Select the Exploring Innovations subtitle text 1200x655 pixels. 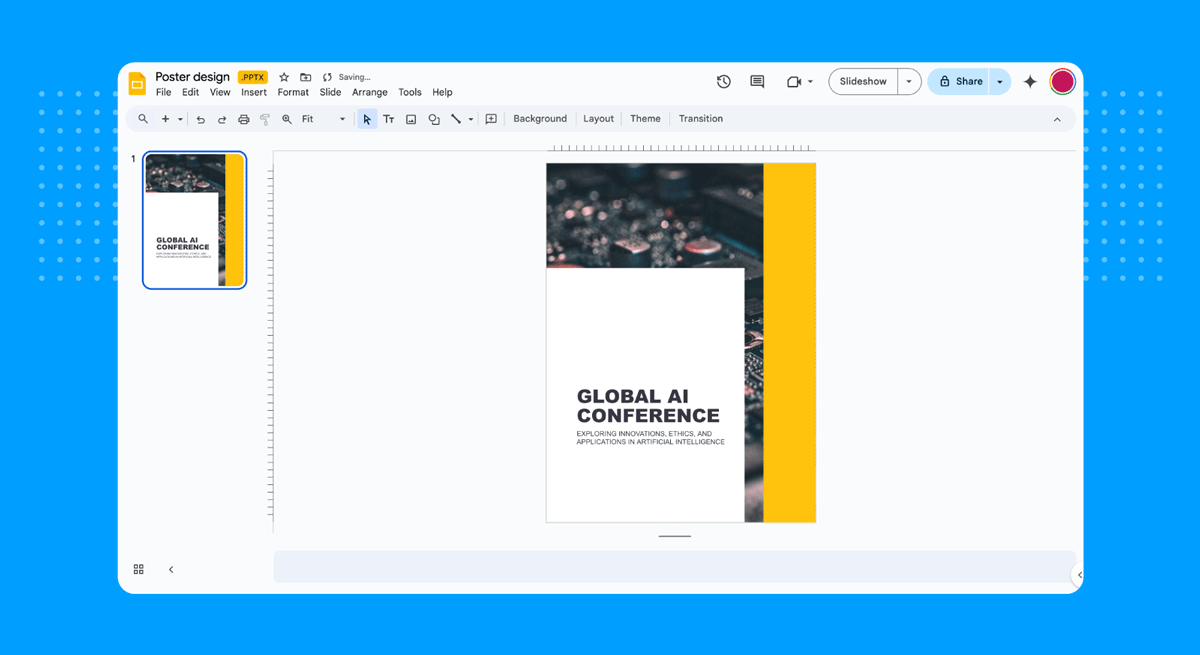[x=650, y=438]
